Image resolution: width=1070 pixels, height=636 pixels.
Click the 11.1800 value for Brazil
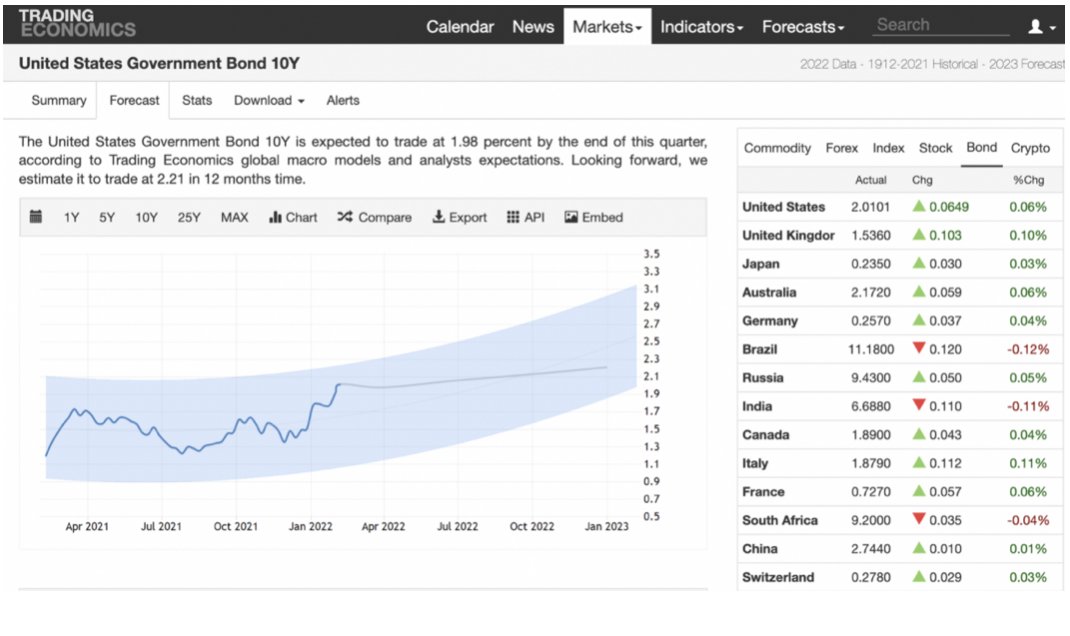click(871, 349)
